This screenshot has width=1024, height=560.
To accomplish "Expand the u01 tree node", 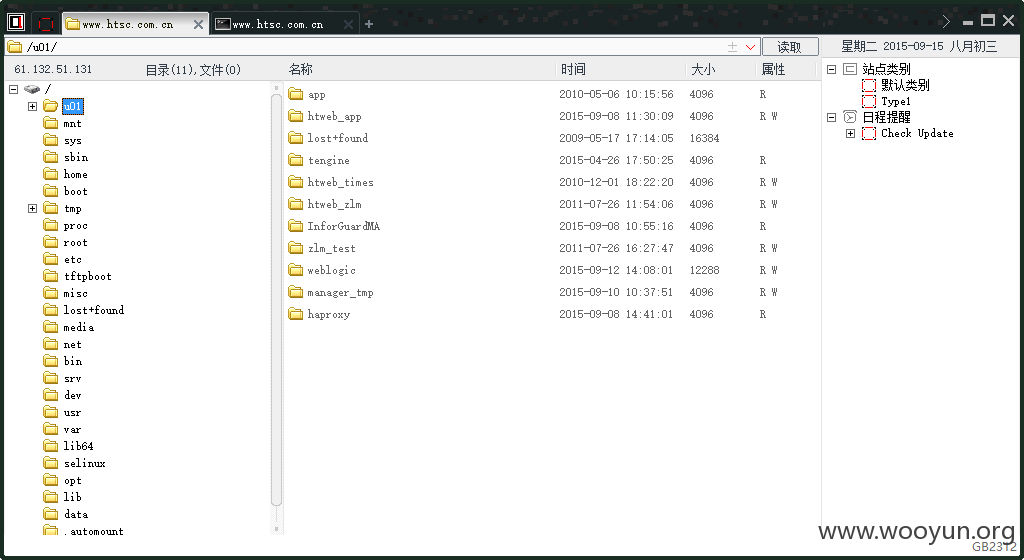I will 32,106.
